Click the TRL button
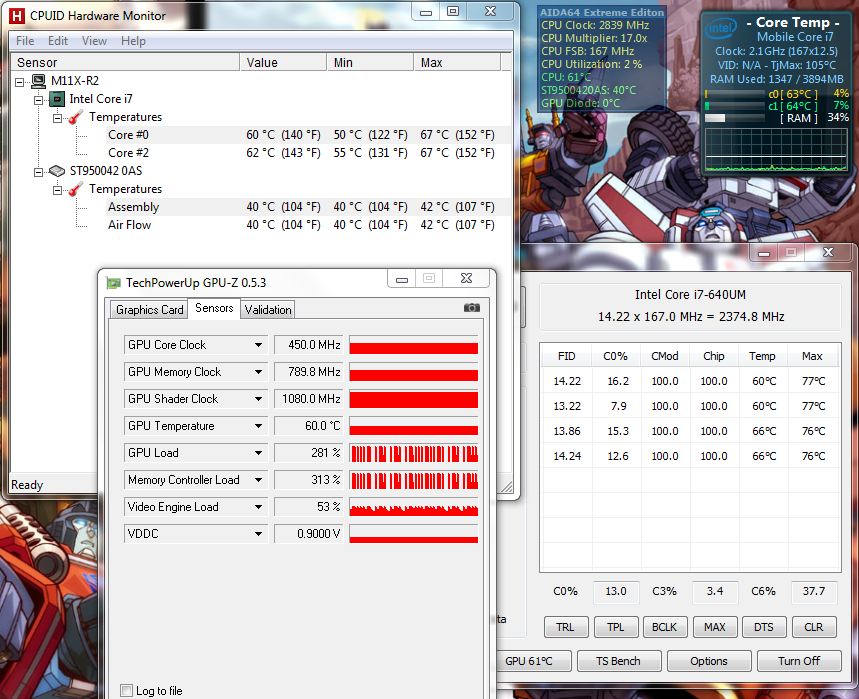This screenshot has height=699, width=859. pos(566,627)
